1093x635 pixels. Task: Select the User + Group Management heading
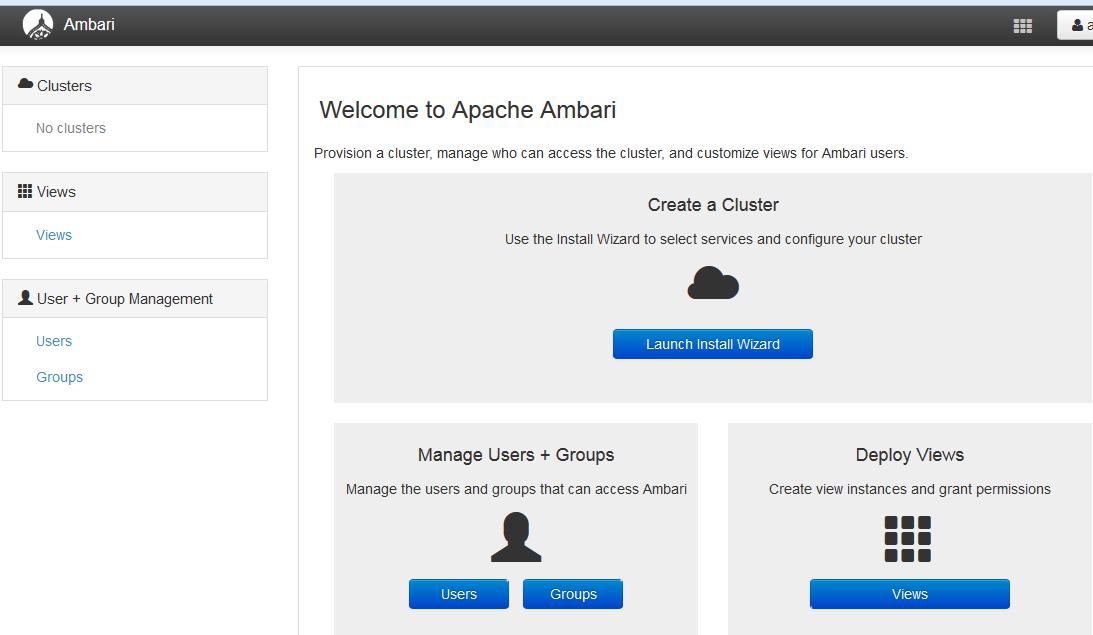pyautogui.click(x=125, y=299)
